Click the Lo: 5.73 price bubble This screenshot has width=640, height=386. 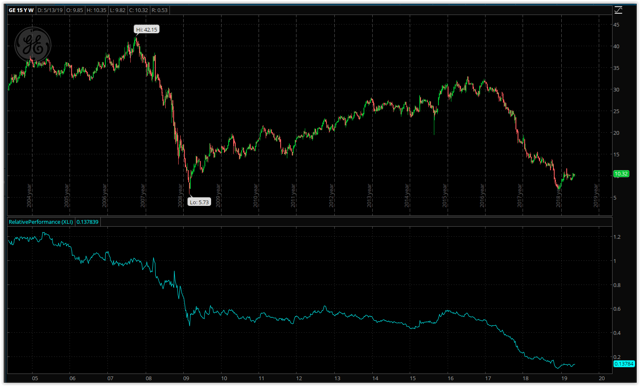click(199, 202)
